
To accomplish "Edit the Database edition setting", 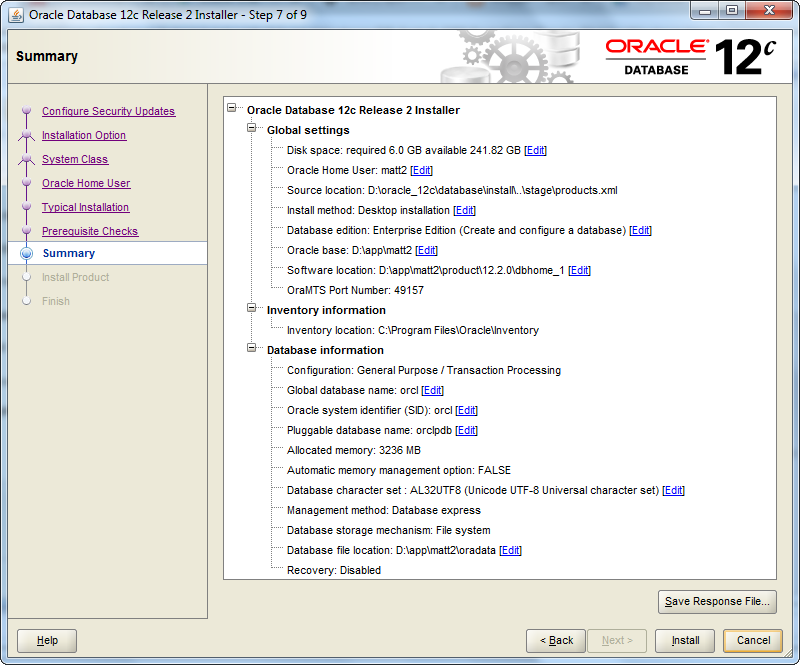I will (x=640, y=230).
